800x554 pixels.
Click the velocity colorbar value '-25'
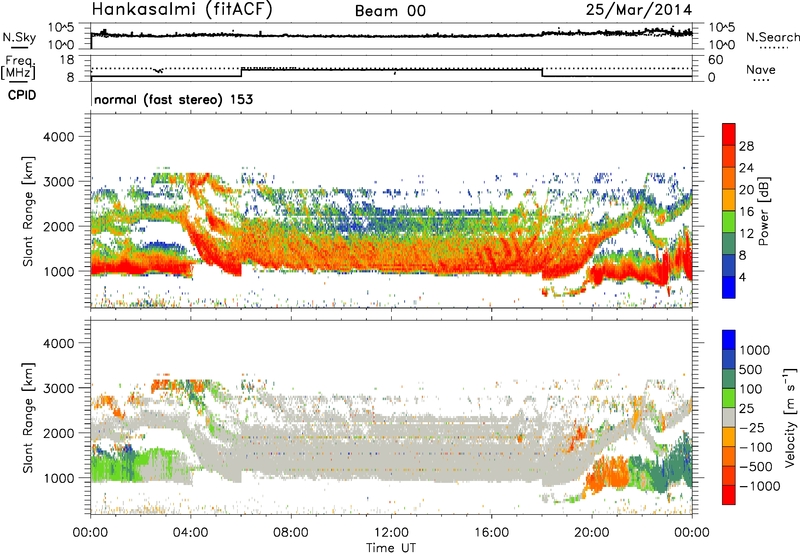[x=752, y=427]
